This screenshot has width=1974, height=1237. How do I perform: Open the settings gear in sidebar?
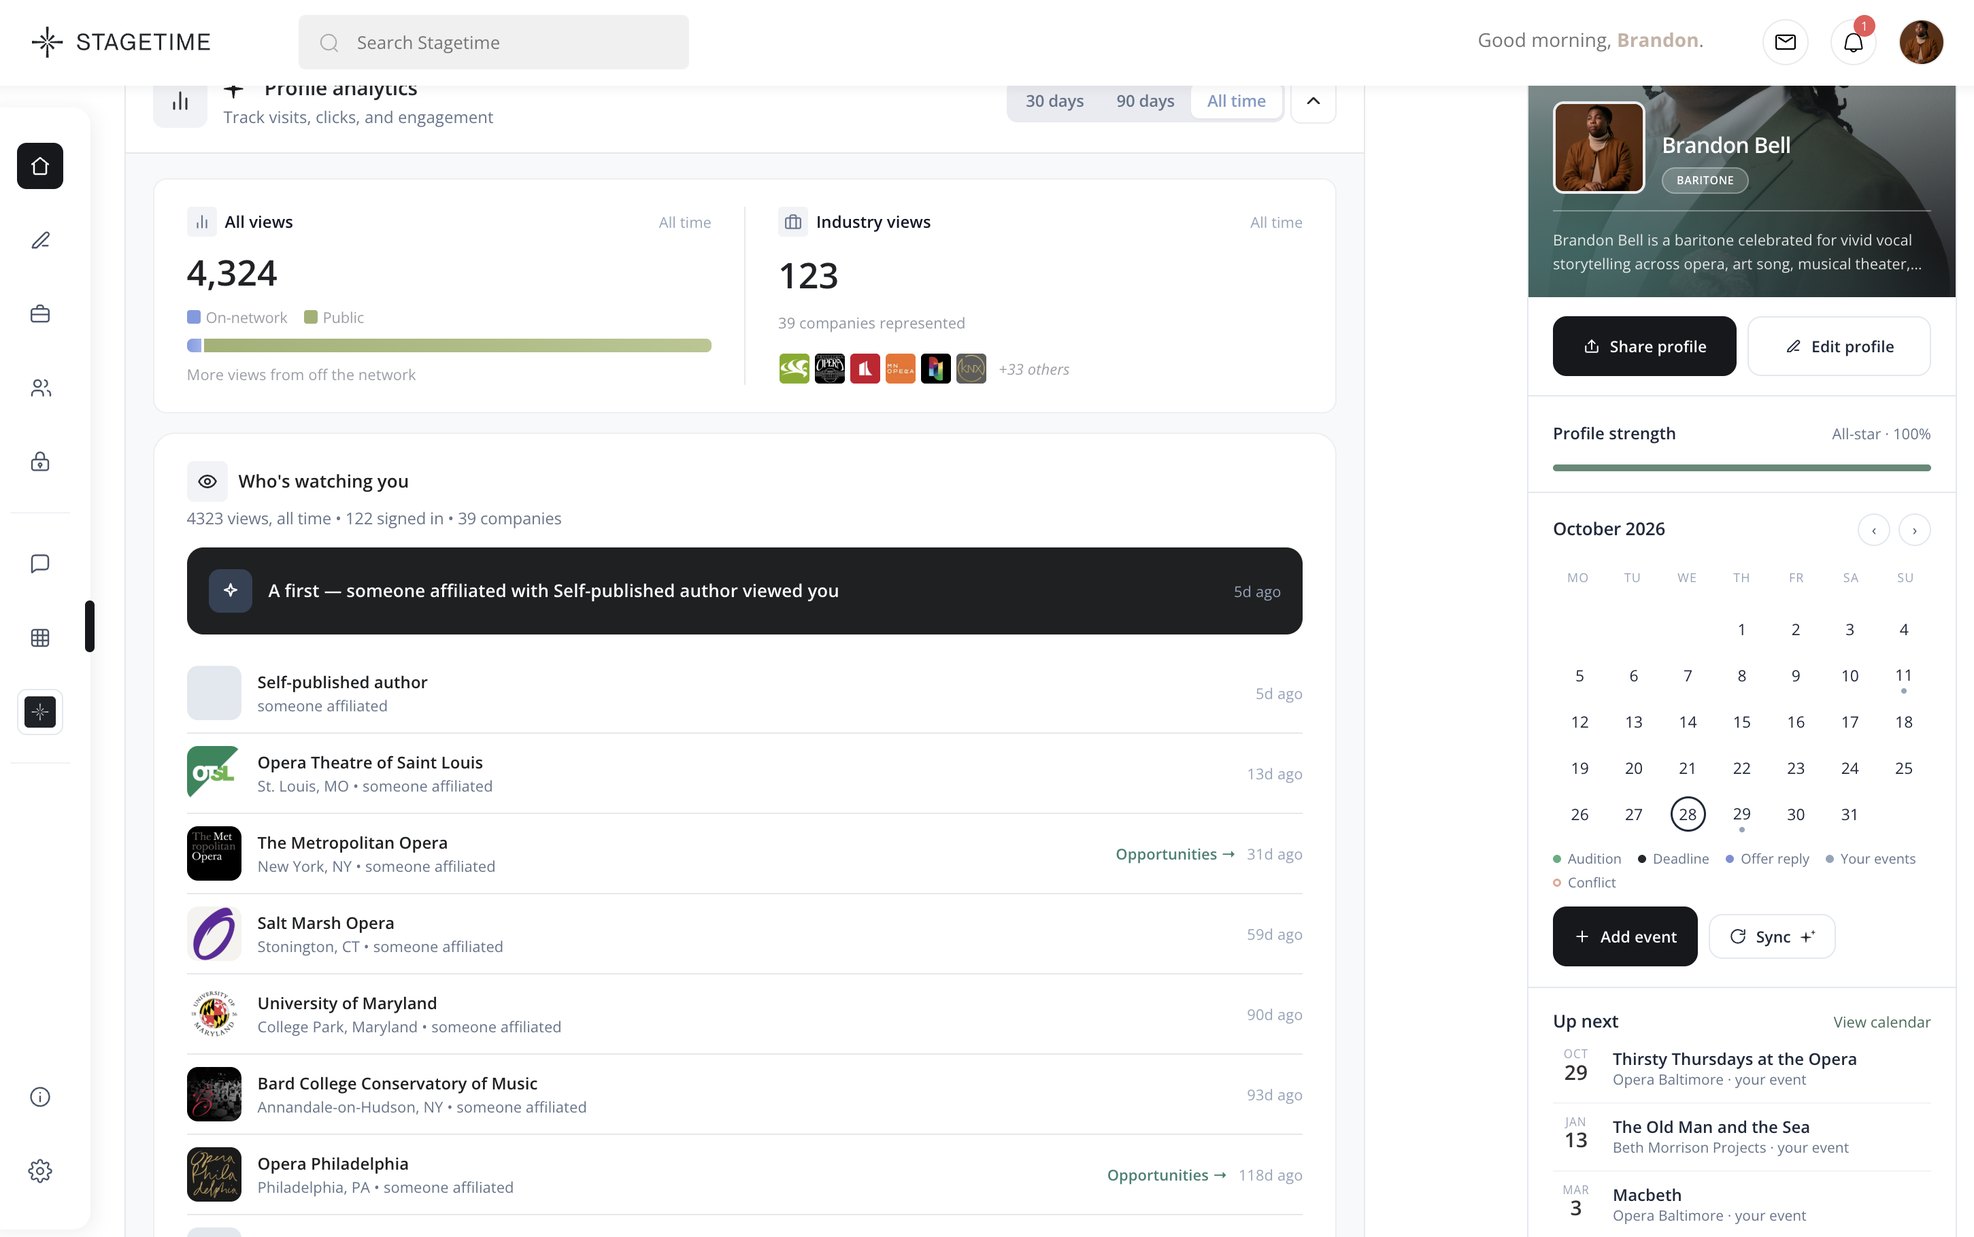[40, 1171]
